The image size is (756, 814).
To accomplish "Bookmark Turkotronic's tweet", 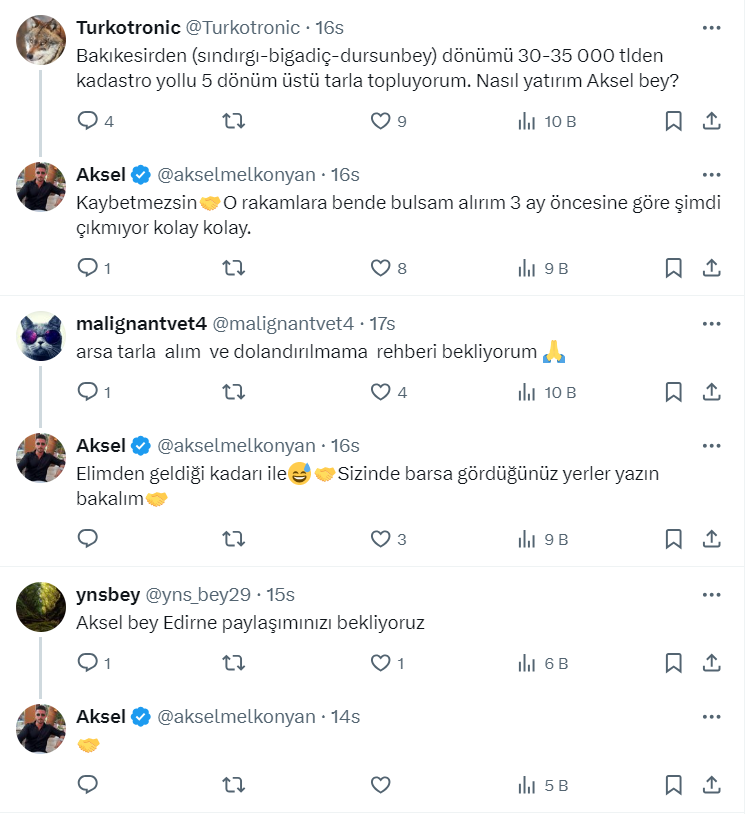I will (x=674, y=121).
